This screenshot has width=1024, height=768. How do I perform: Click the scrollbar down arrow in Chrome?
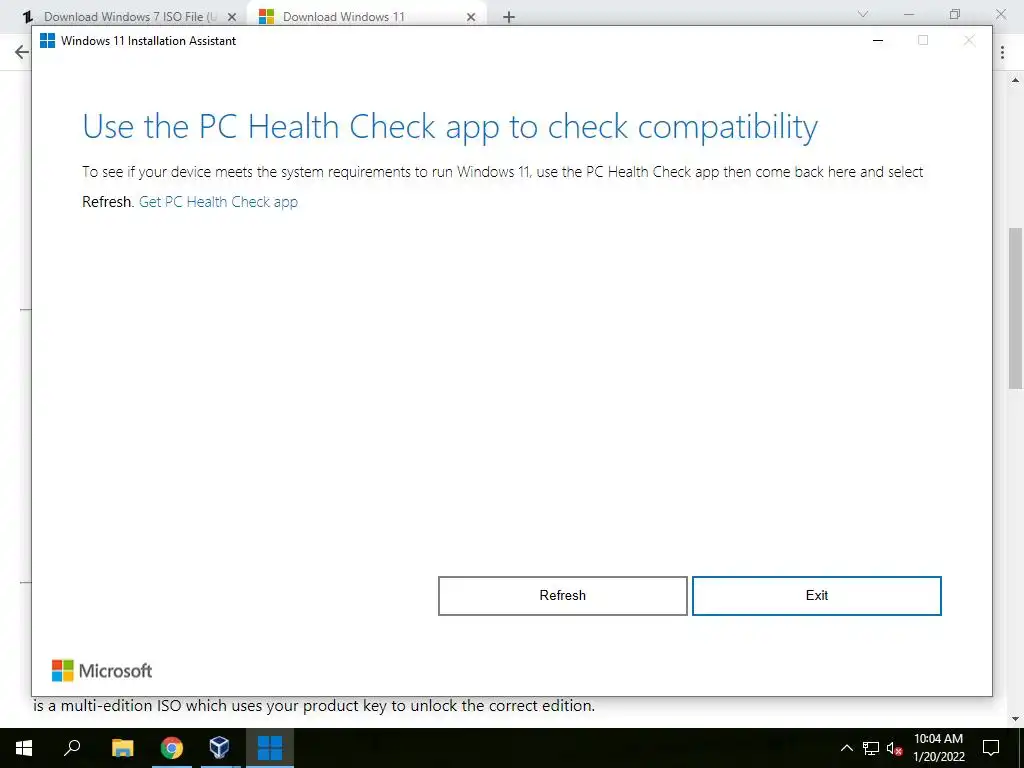coord(1016,719)
